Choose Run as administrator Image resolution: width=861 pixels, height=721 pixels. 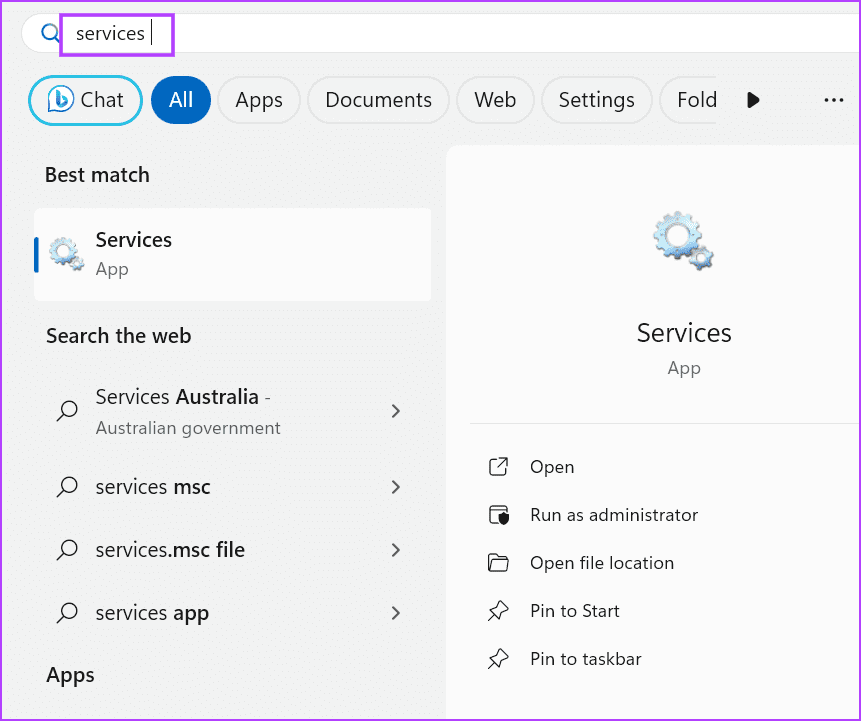click(614, 515)
